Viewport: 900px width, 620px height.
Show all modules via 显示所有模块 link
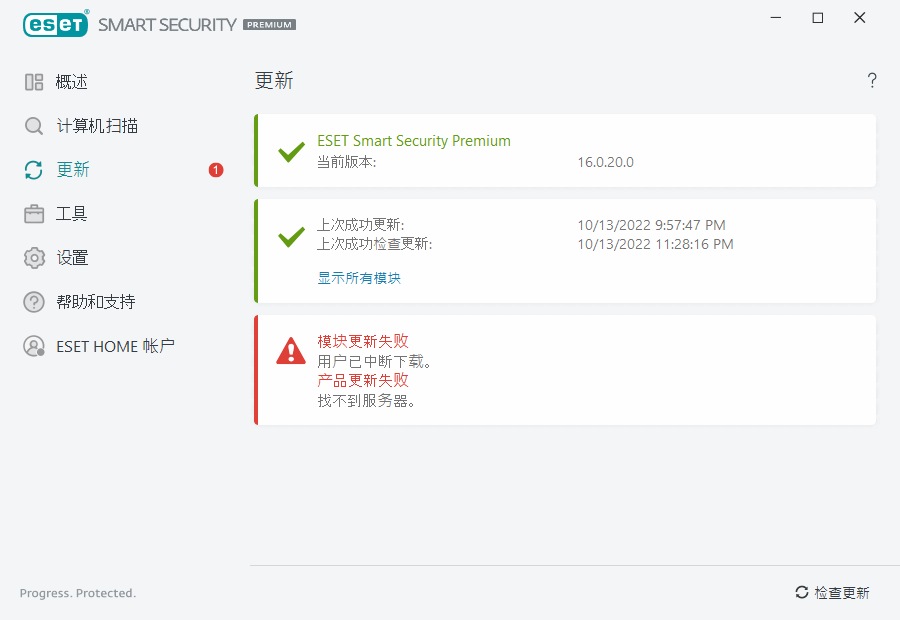click(359, 278)
